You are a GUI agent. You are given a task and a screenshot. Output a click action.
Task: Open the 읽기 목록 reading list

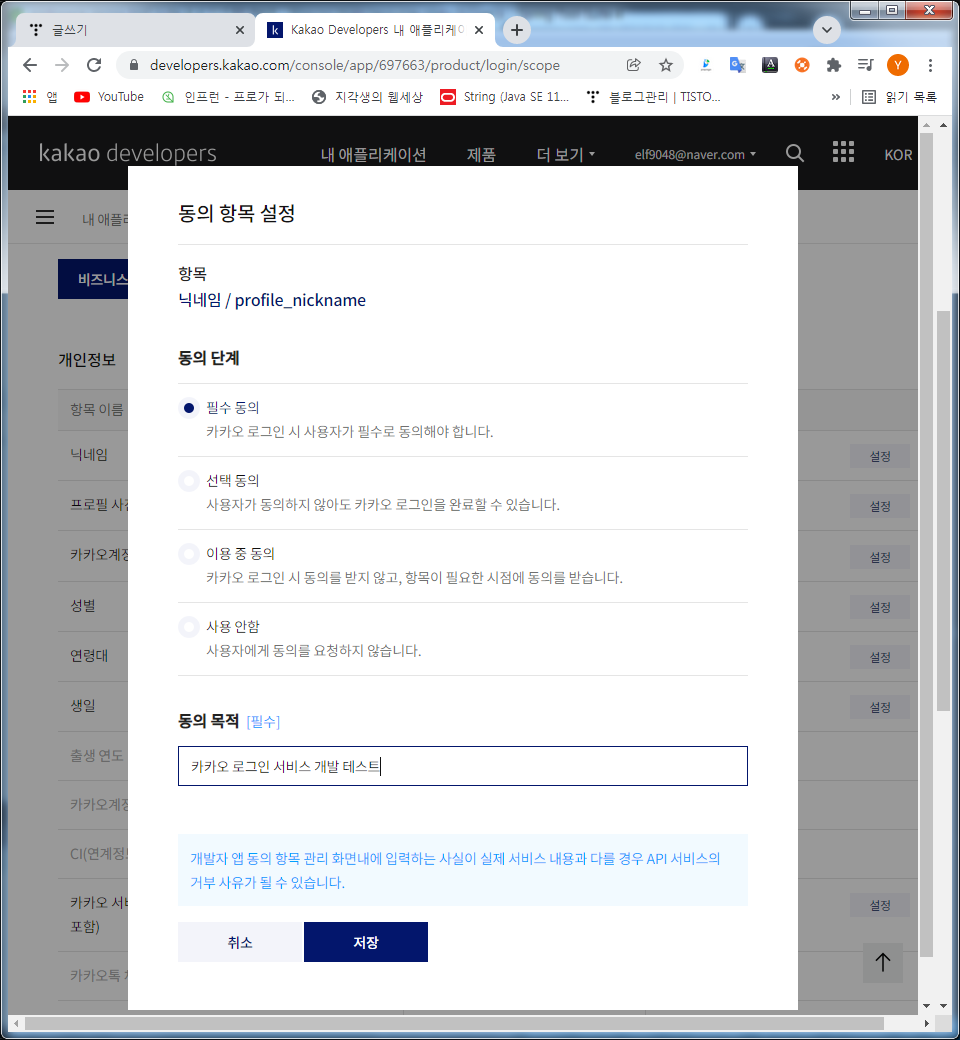click(899, 97)
